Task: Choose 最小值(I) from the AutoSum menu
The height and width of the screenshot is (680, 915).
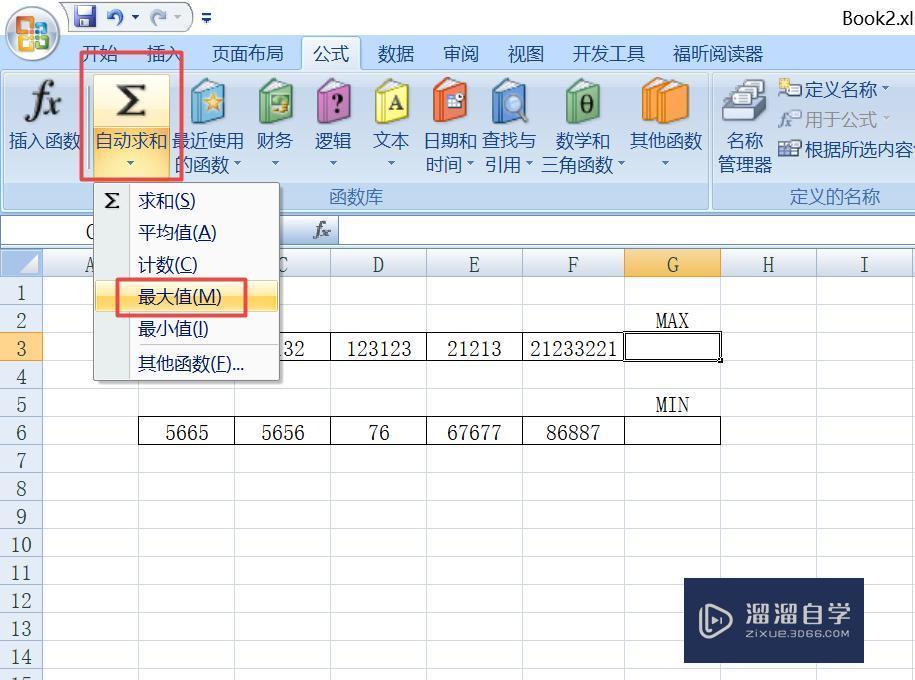Action: pos(186,329)
